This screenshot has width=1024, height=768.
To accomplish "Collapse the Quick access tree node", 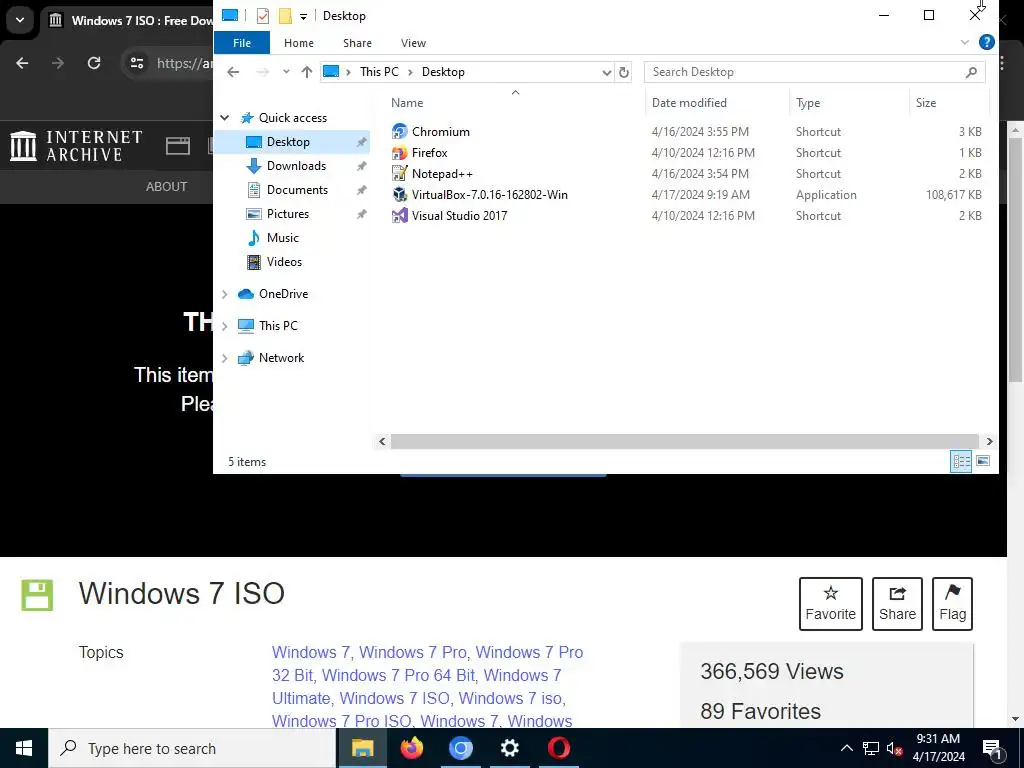I will click(225, 118).
